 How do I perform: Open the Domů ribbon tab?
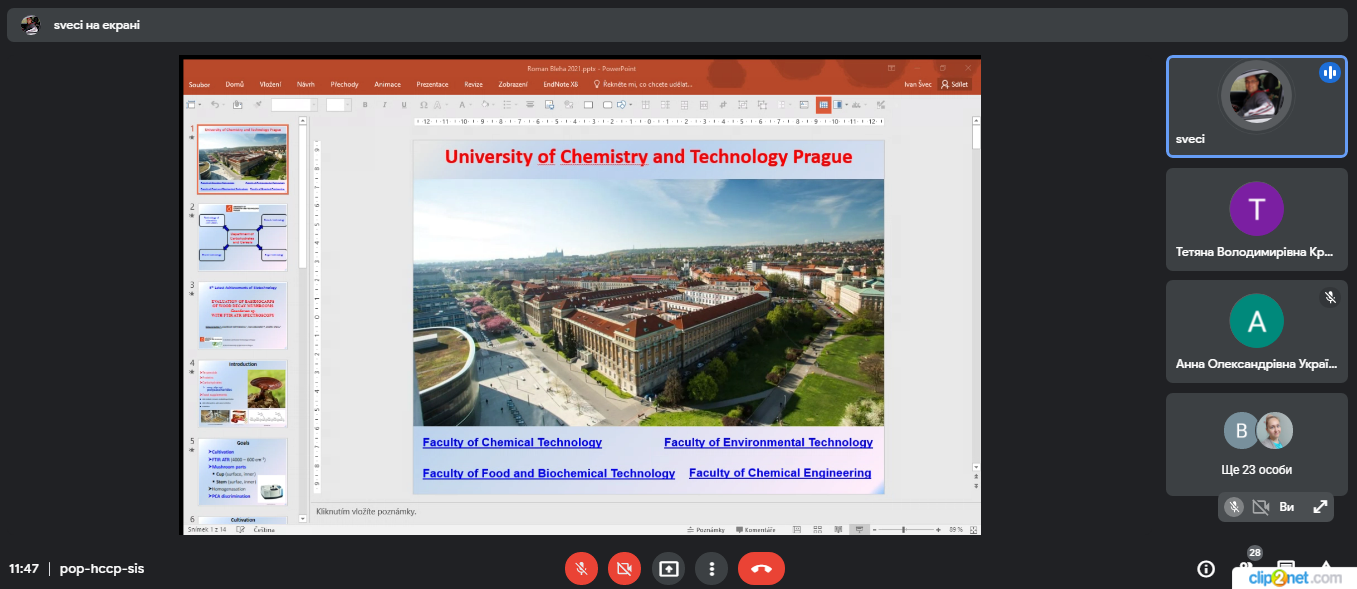(x=235, y=84)
